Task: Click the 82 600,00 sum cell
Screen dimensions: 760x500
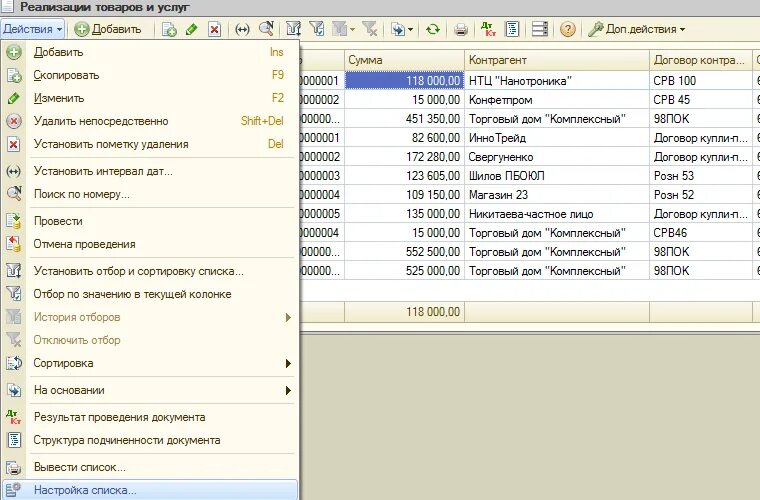Action: (404, 138)
